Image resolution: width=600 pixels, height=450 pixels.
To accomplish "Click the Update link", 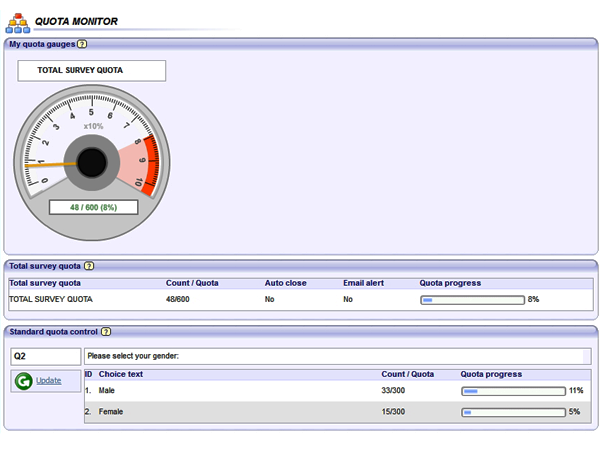I will [x=49, y=380].
